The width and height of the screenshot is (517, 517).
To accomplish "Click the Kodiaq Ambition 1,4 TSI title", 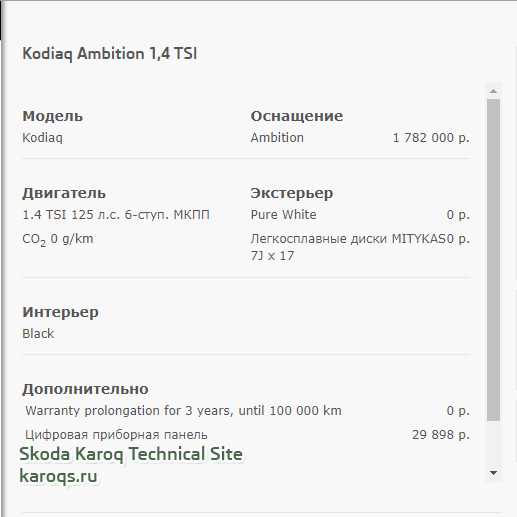I will tap(110, 54).
